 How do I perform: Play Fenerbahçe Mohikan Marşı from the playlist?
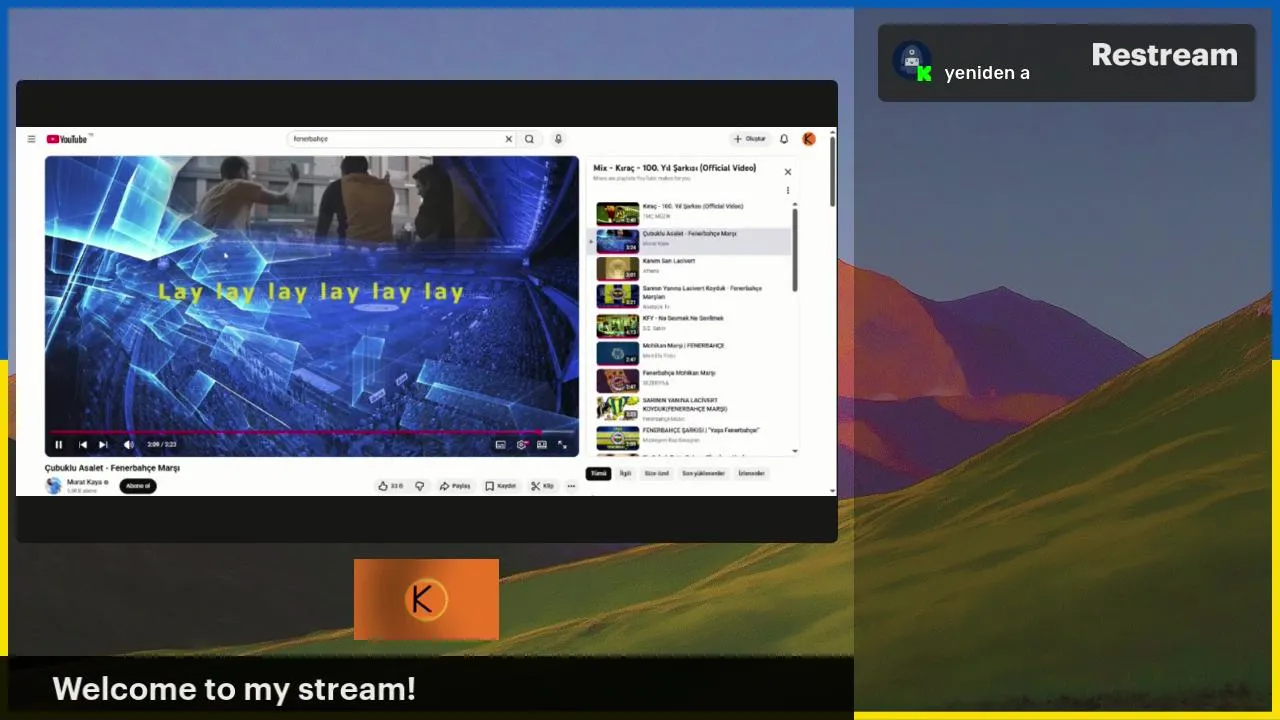(690, 380)
